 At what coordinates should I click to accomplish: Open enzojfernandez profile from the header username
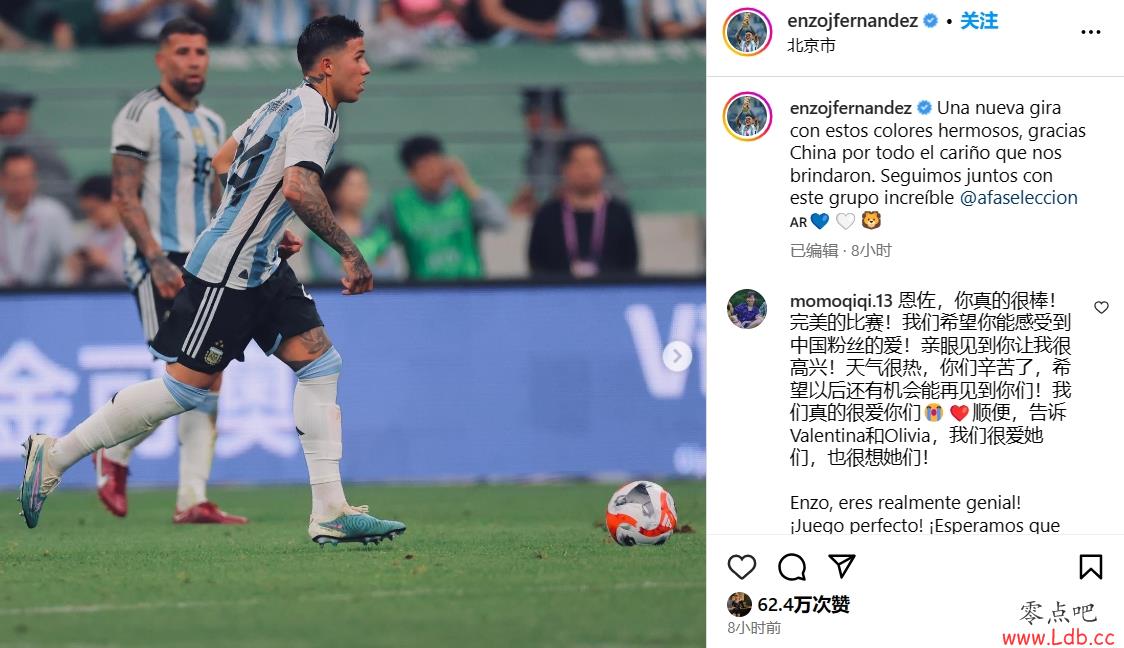[852, 21]
